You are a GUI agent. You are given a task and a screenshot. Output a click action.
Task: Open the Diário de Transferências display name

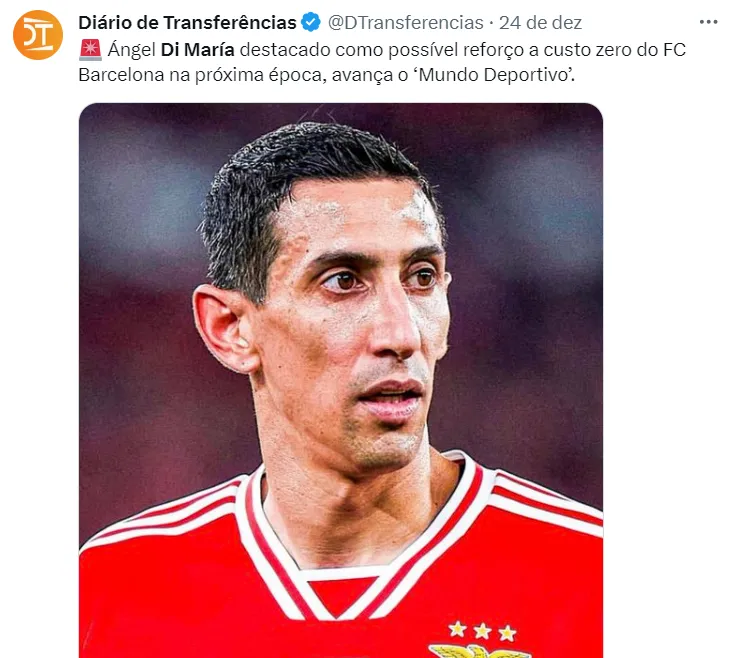coord(187,23)
